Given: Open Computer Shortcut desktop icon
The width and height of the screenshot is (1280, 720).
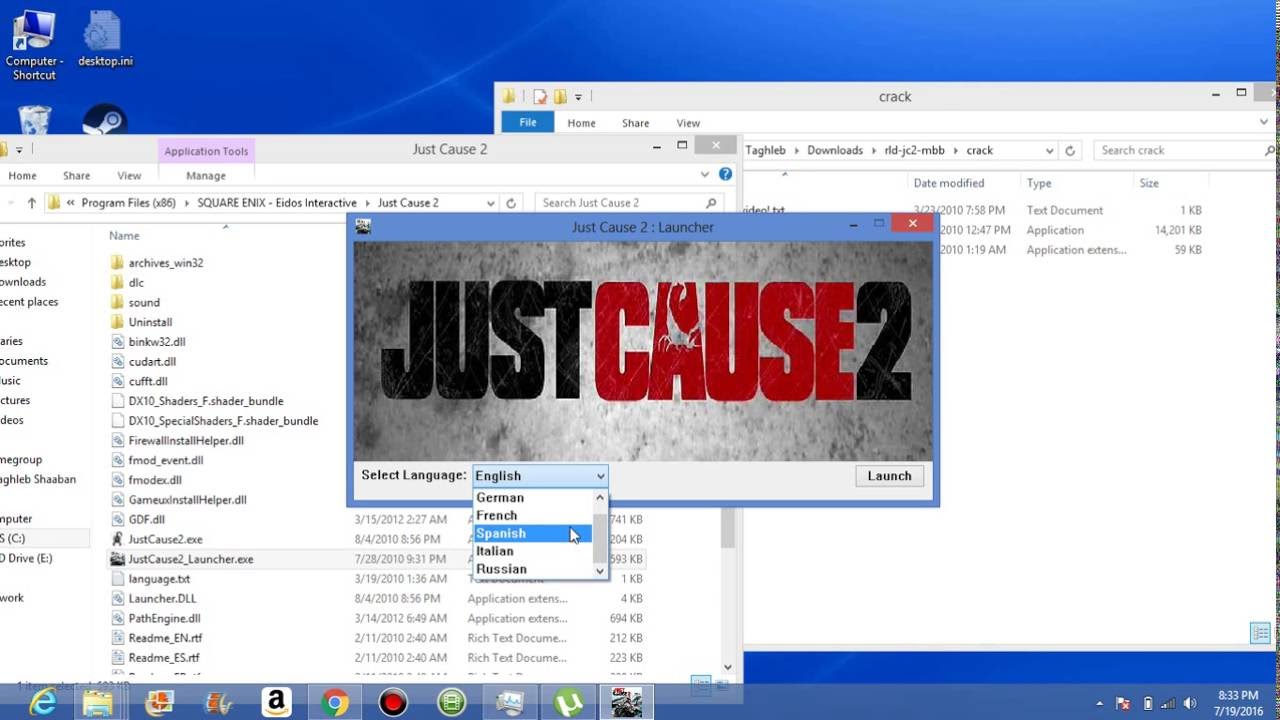Looking at the screenshot, I should click(35, 45).
